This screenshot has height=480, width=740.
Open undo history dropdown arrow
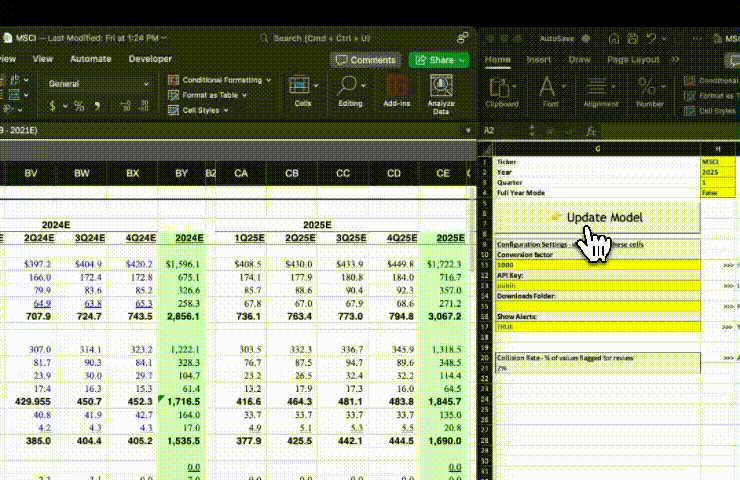pos(664,39)
